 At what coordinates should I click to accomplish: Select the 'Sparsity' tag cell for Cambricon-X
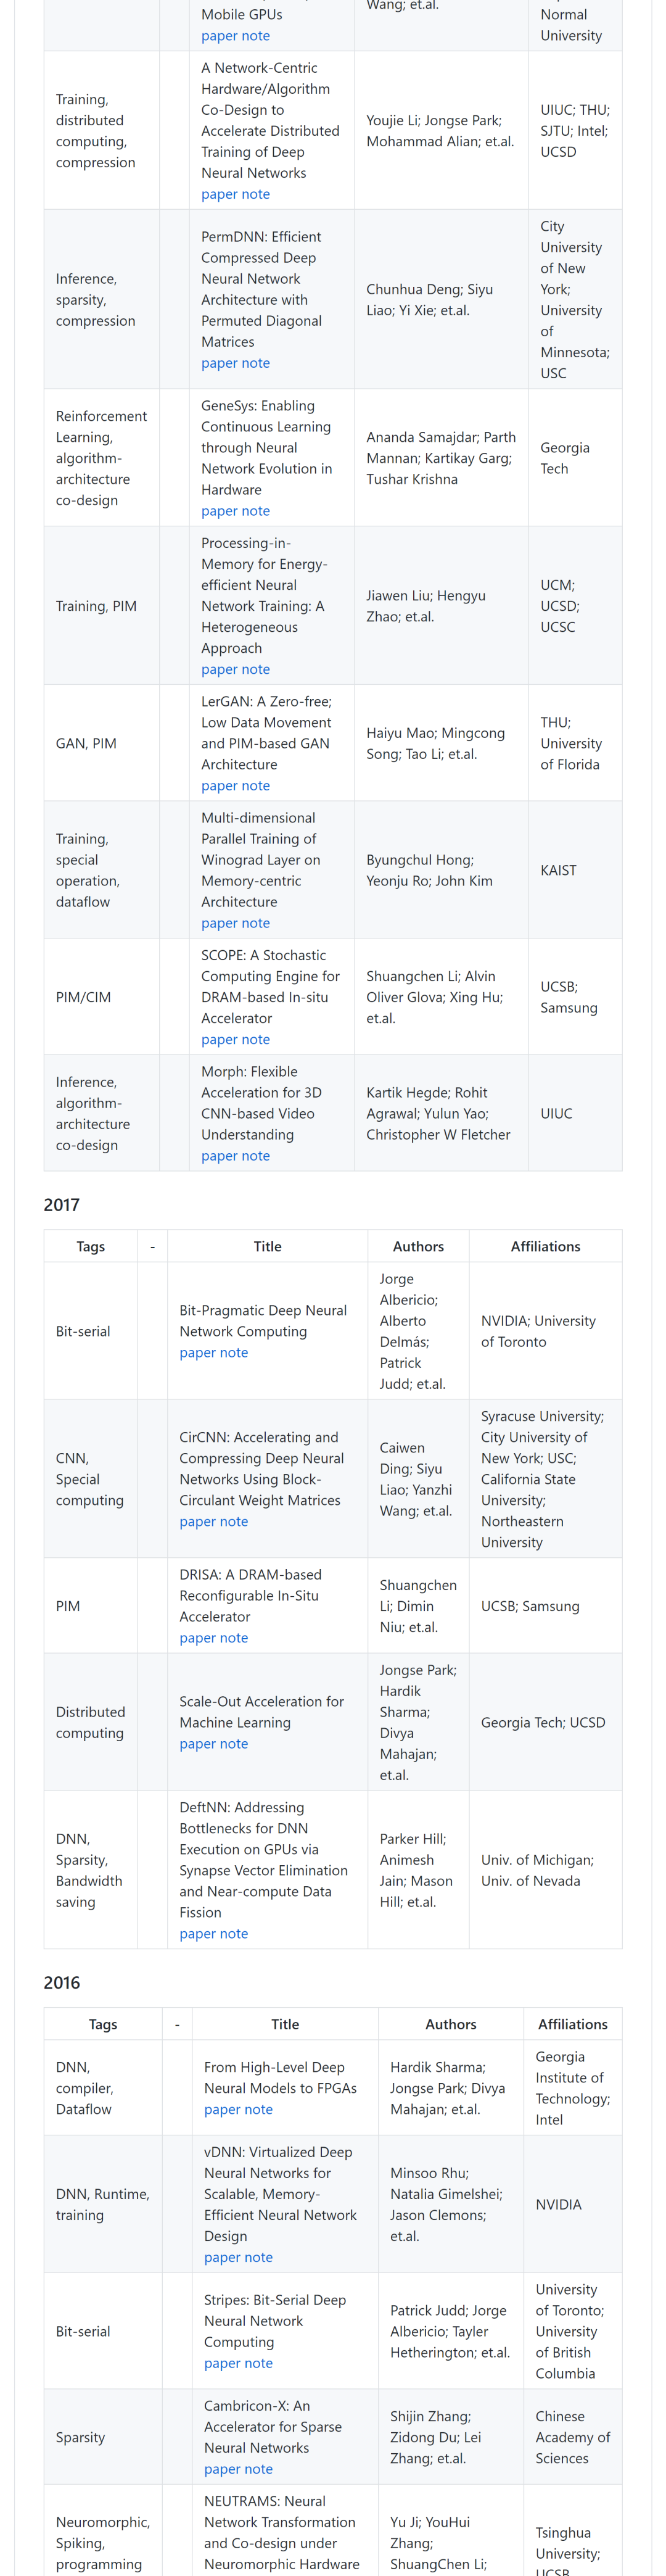(103, 2437)
